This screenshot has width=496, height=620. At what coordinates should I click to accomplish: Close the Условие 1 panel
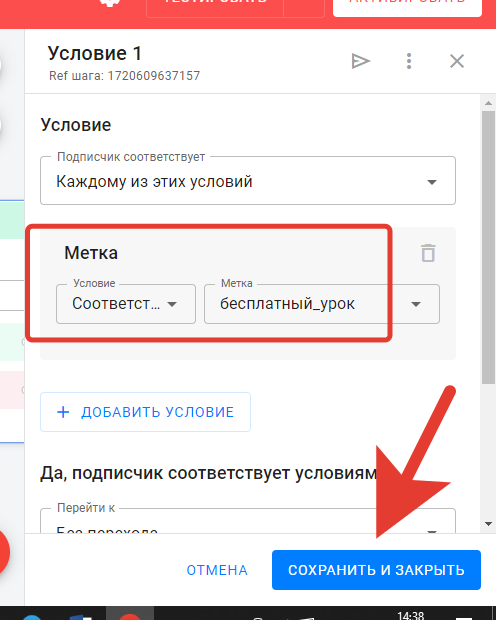[x=457, y=61]
